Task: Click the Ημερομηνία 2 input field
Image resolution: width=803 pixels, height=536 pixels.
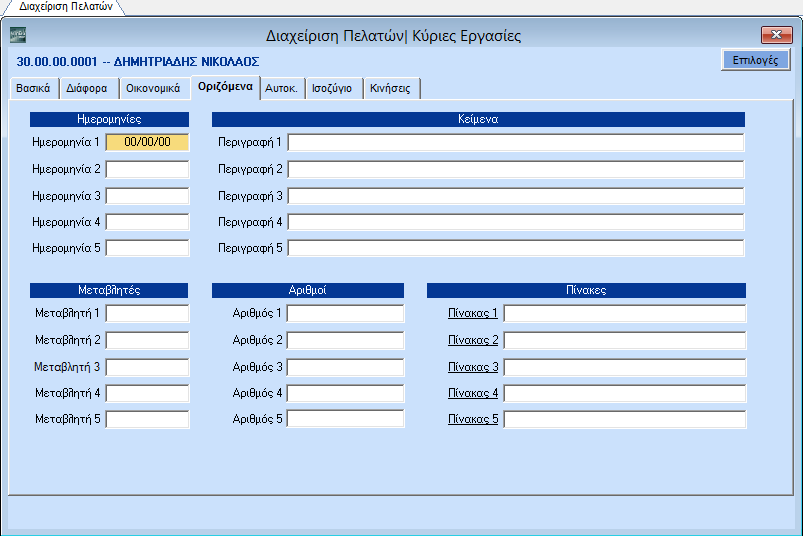Action: point(147,169)
